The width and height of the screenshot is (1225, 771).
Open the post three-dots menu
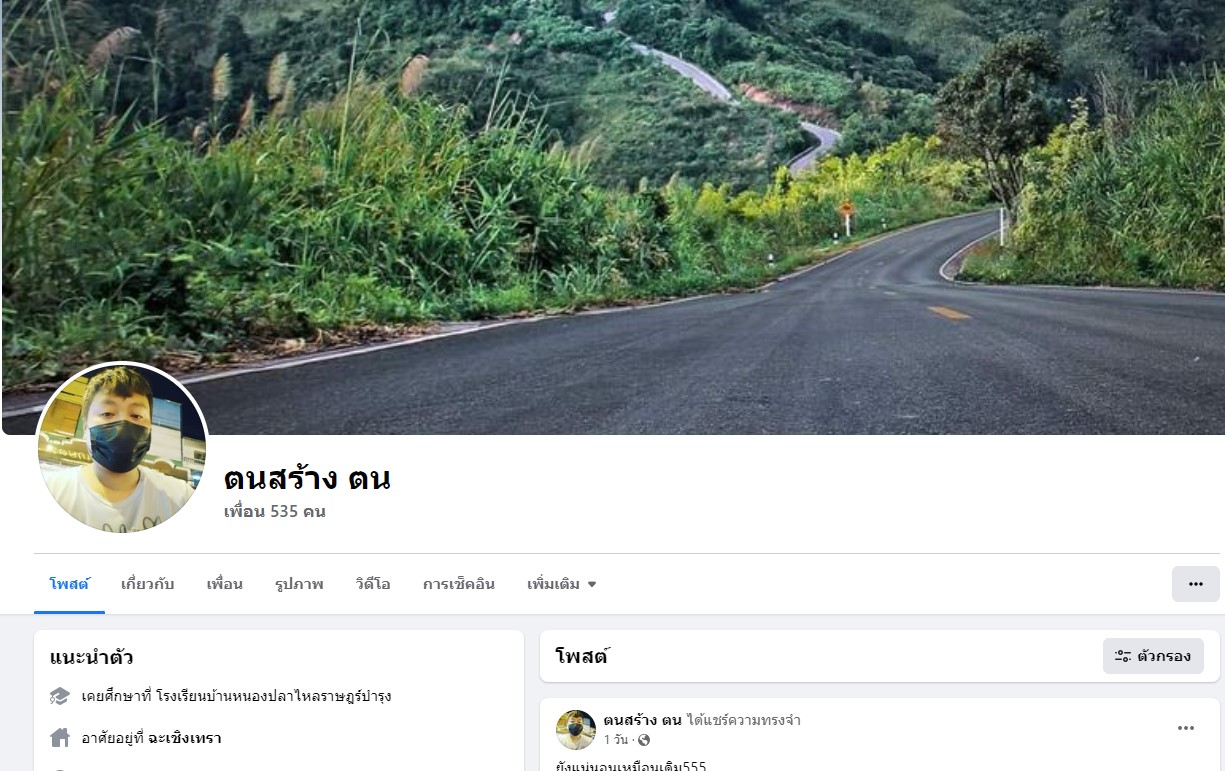[x=1186, y=728]
